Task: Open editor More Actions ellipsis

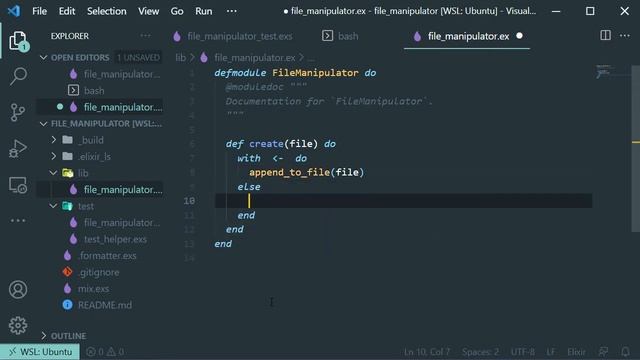Action: tap(625, 36)
